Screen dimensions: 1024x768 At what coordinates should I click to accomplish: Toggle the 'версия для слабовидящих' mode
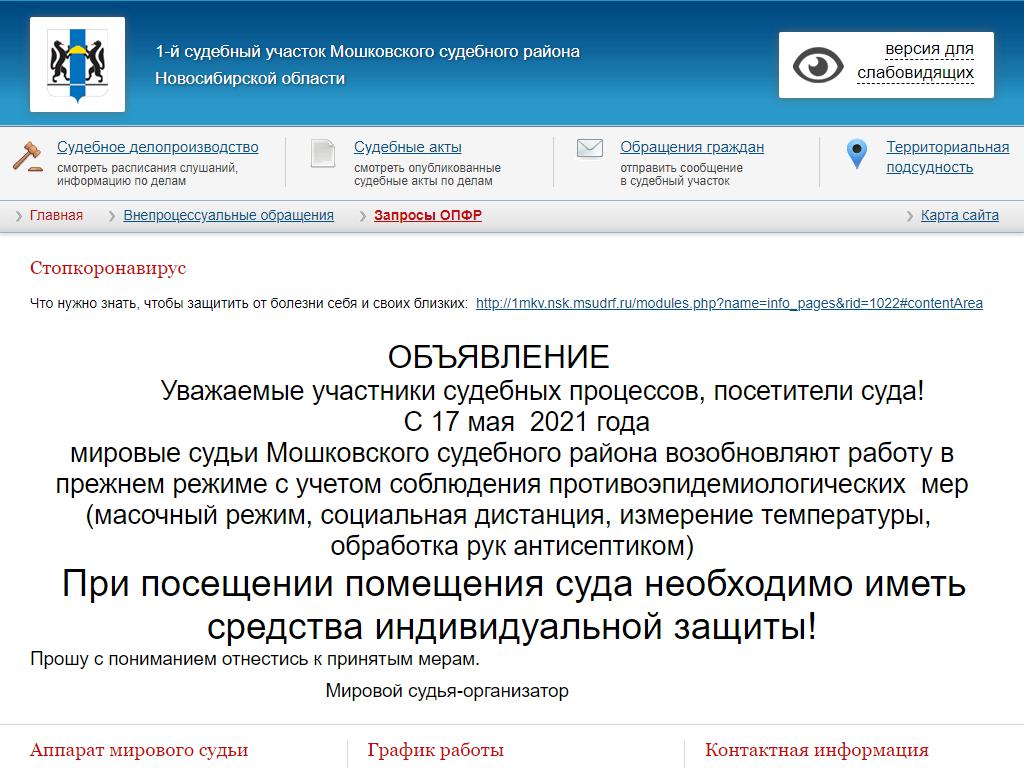click(914, 61)
